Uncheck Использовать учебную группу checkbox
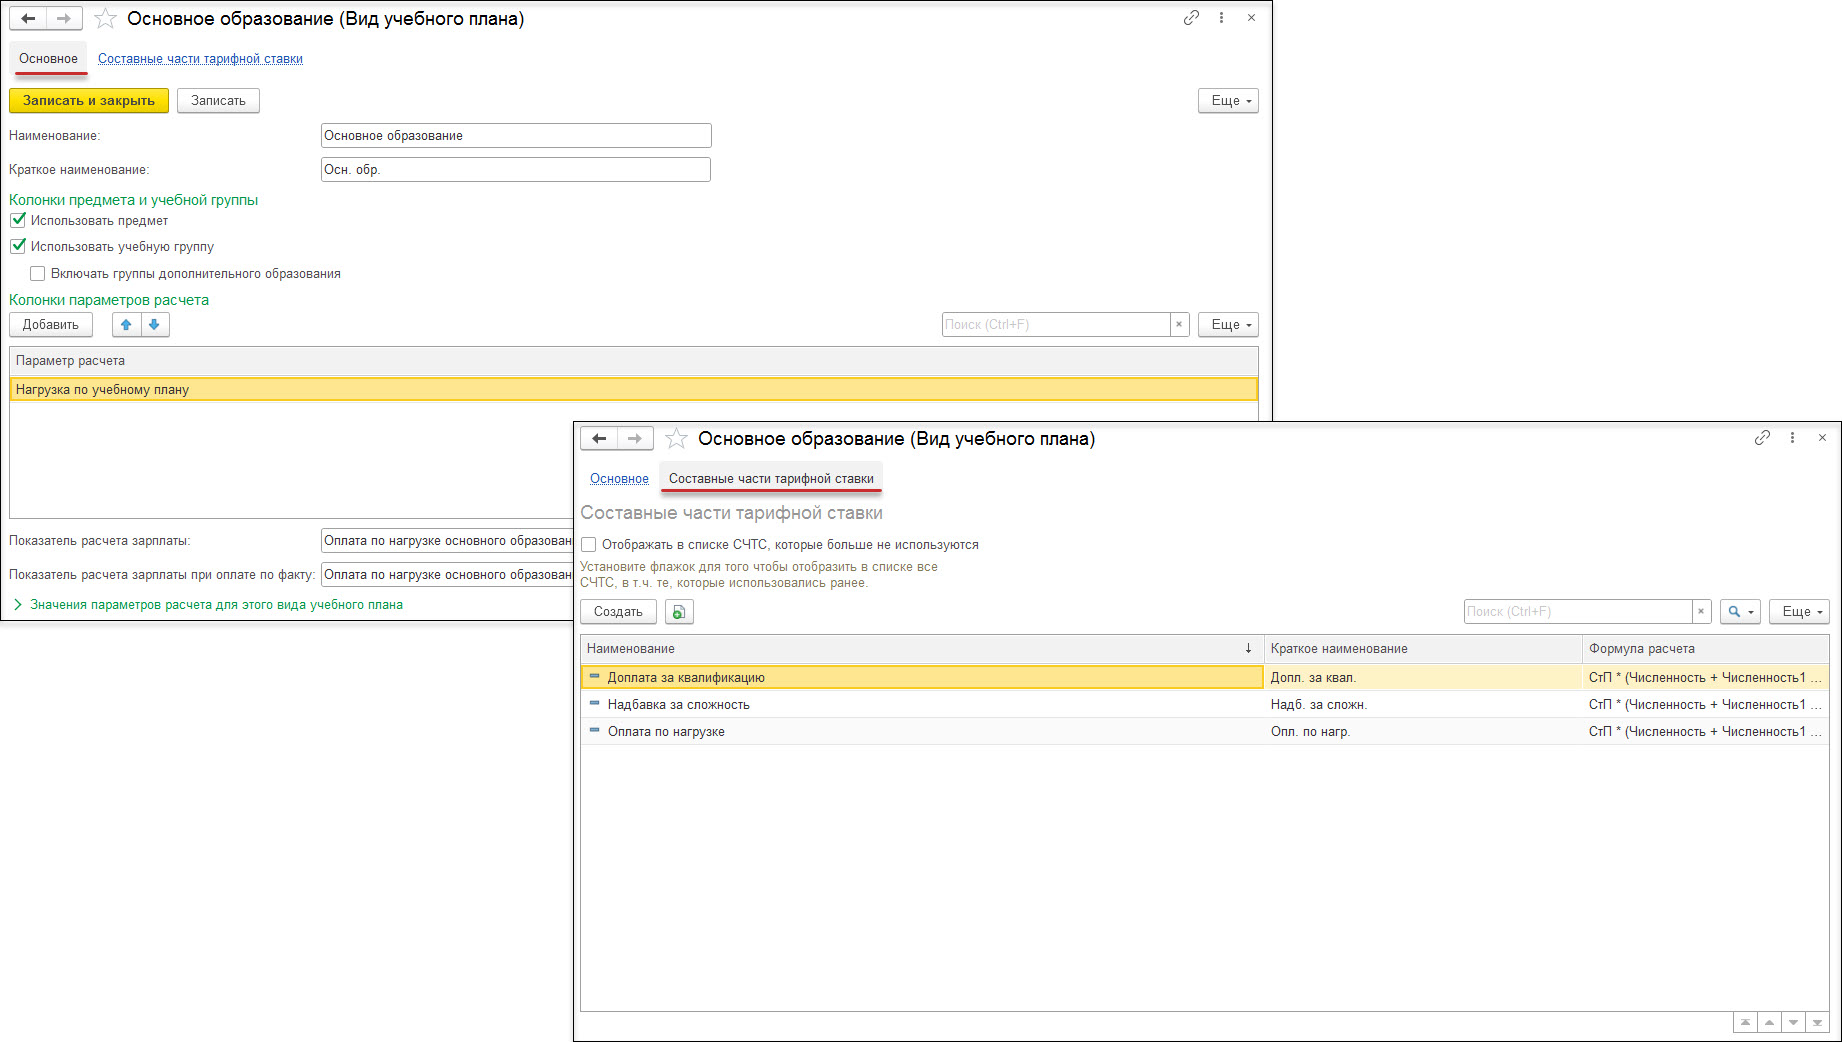This screenshot has height=1042, width=1842. [x=18, y=246]
